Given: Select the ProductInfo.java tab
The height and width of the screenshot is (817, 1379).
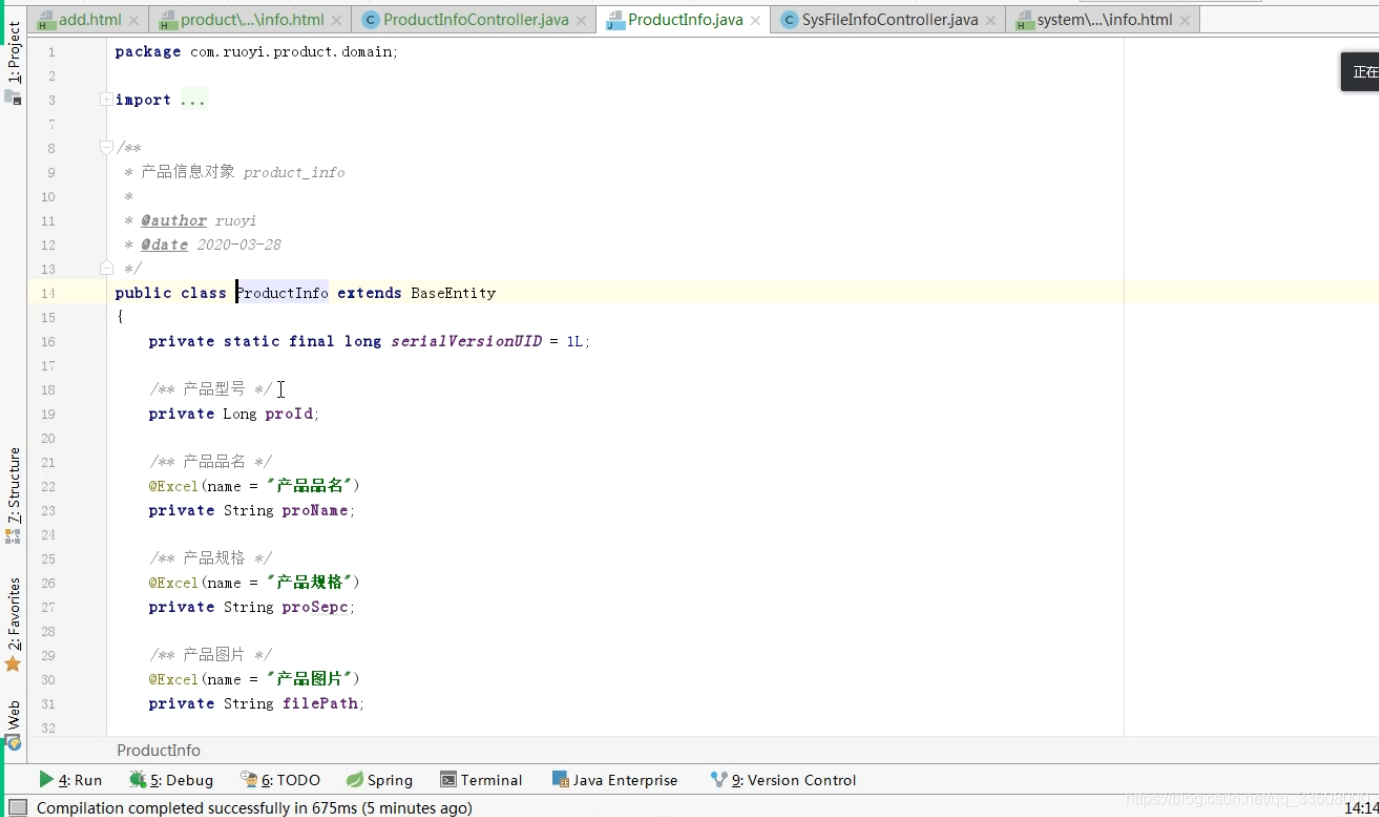Looking at the screenshot, I should click(x=685, y=20).
